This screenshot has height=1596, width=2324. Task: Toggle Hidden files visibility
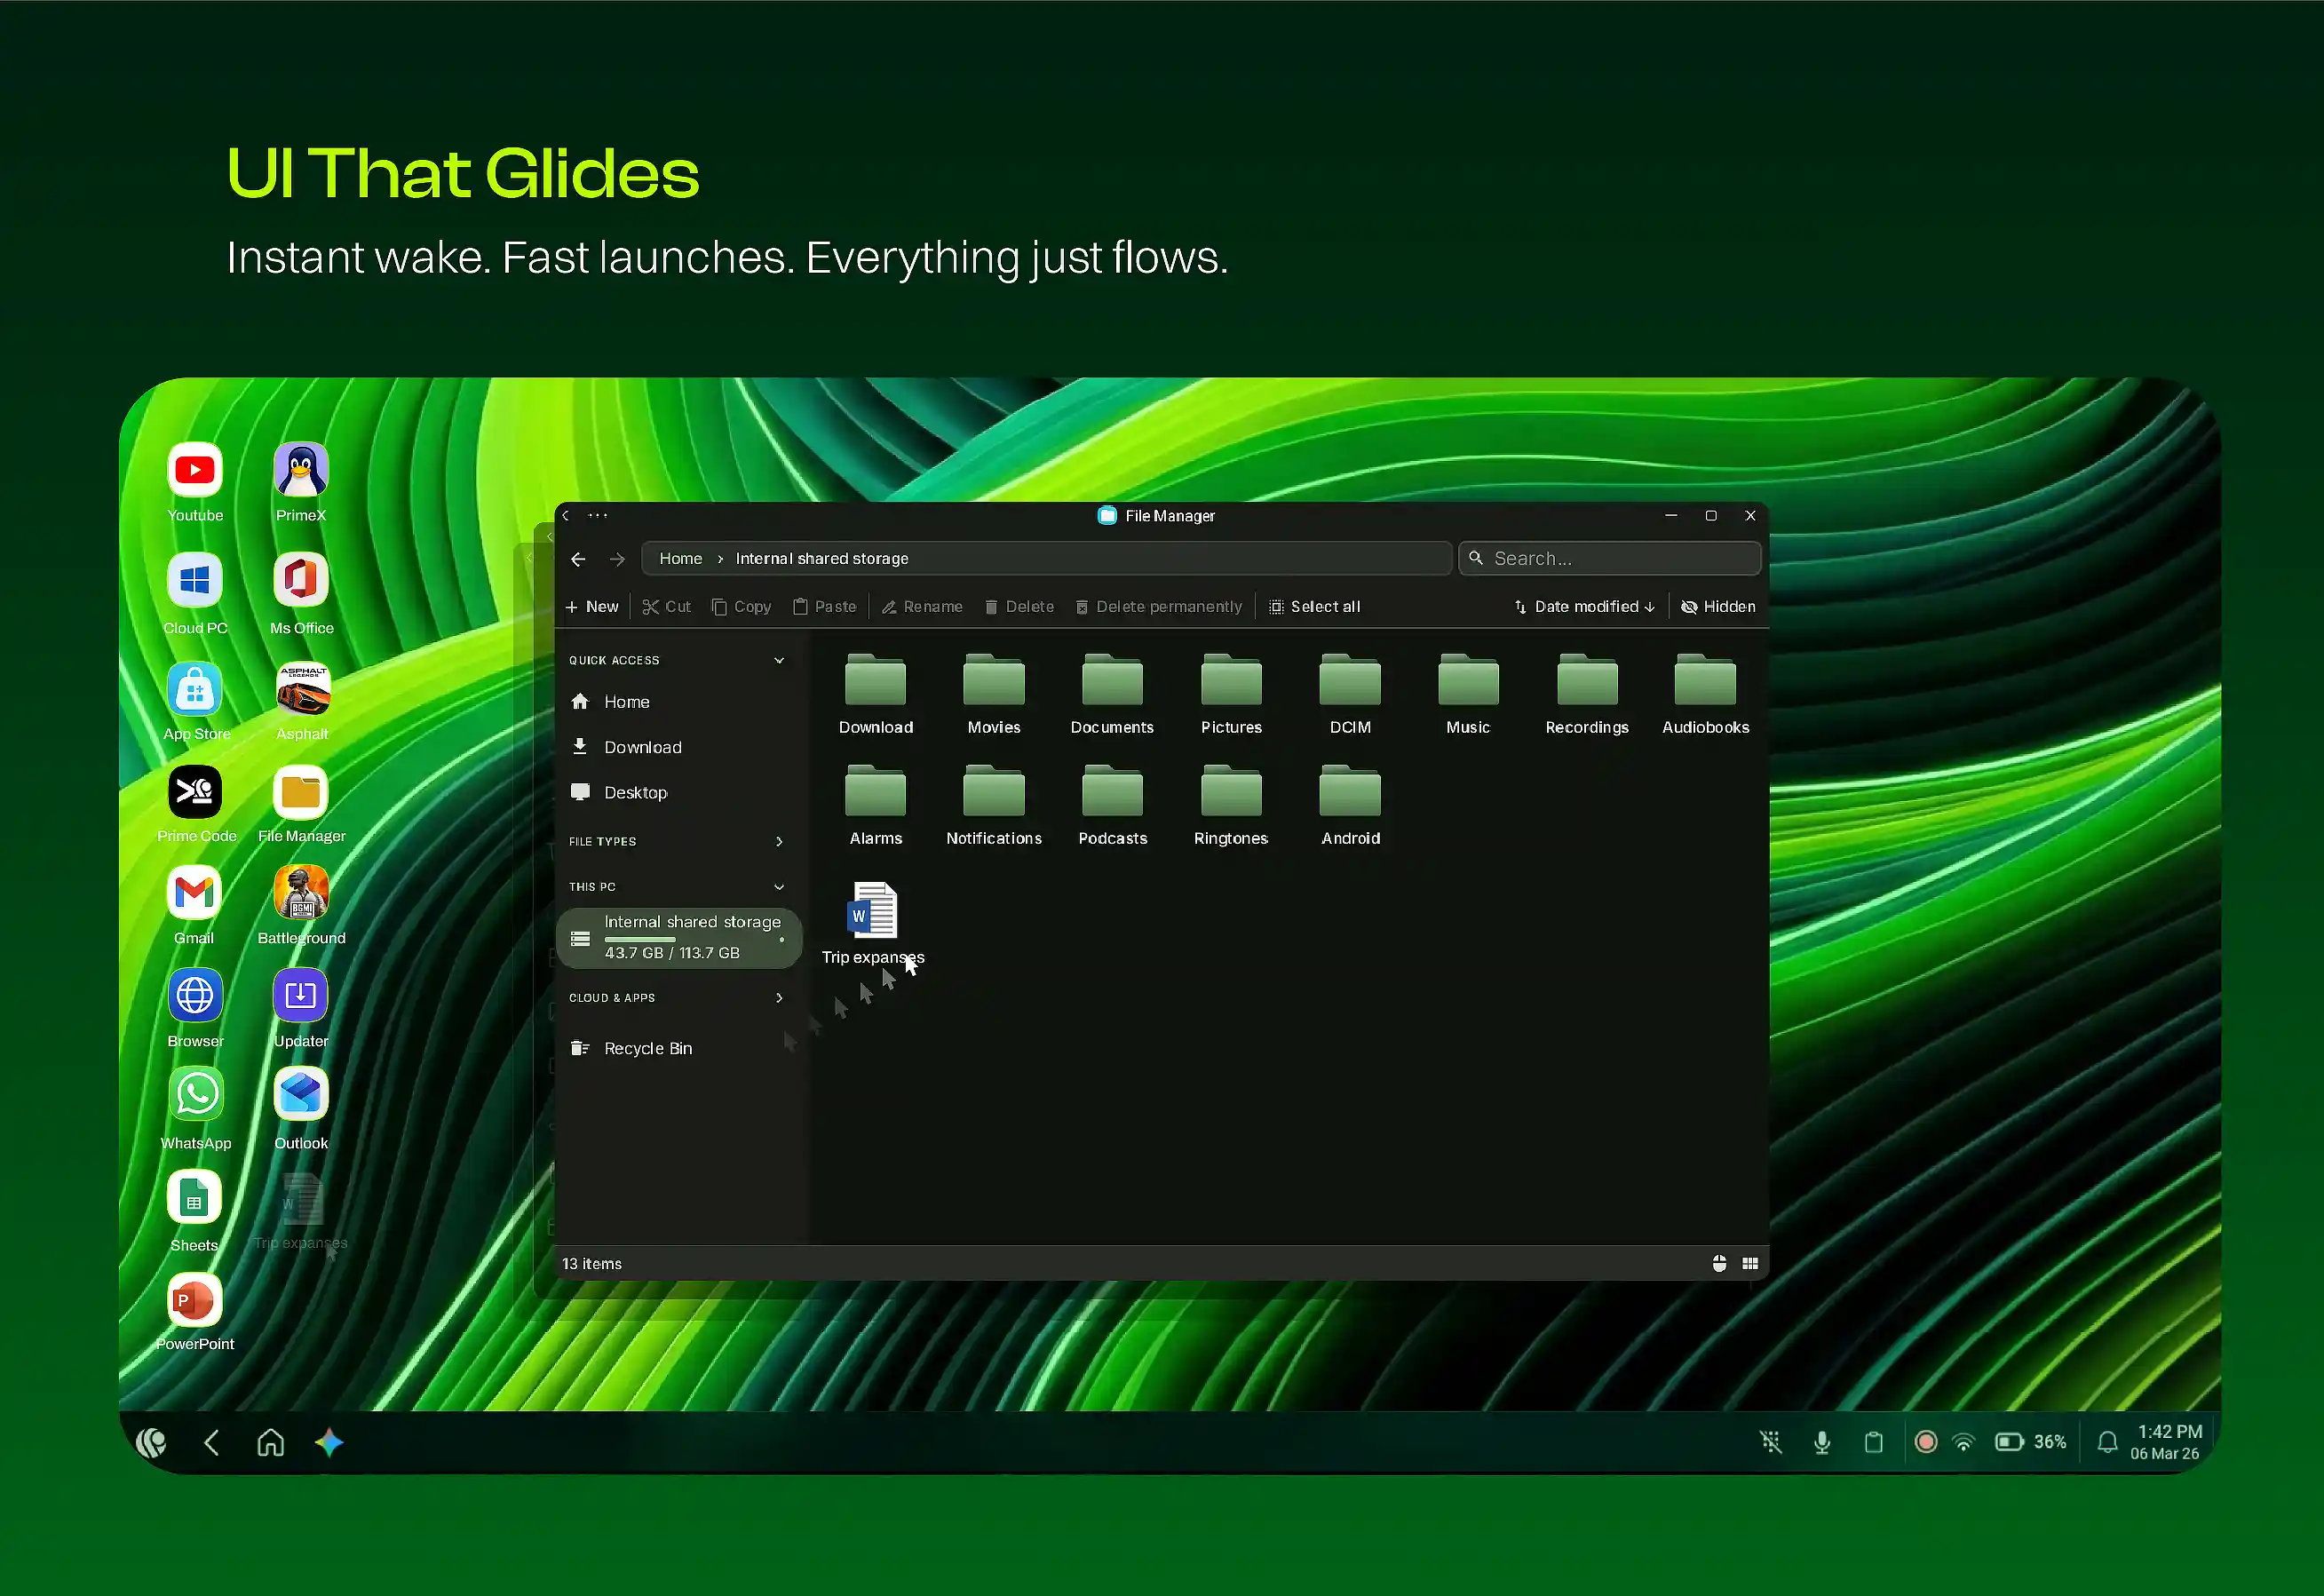coord(1718,607)
